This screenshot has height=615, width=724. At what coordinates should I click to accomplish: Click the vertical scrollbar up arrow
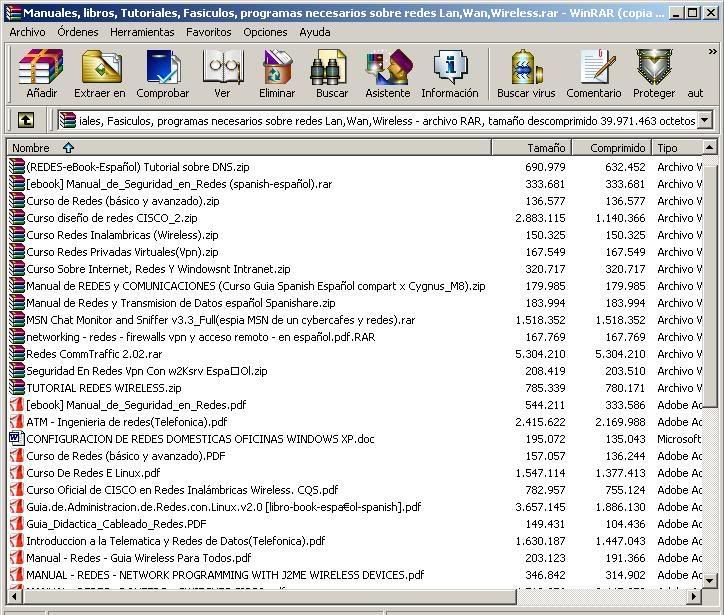click(710, 148)
